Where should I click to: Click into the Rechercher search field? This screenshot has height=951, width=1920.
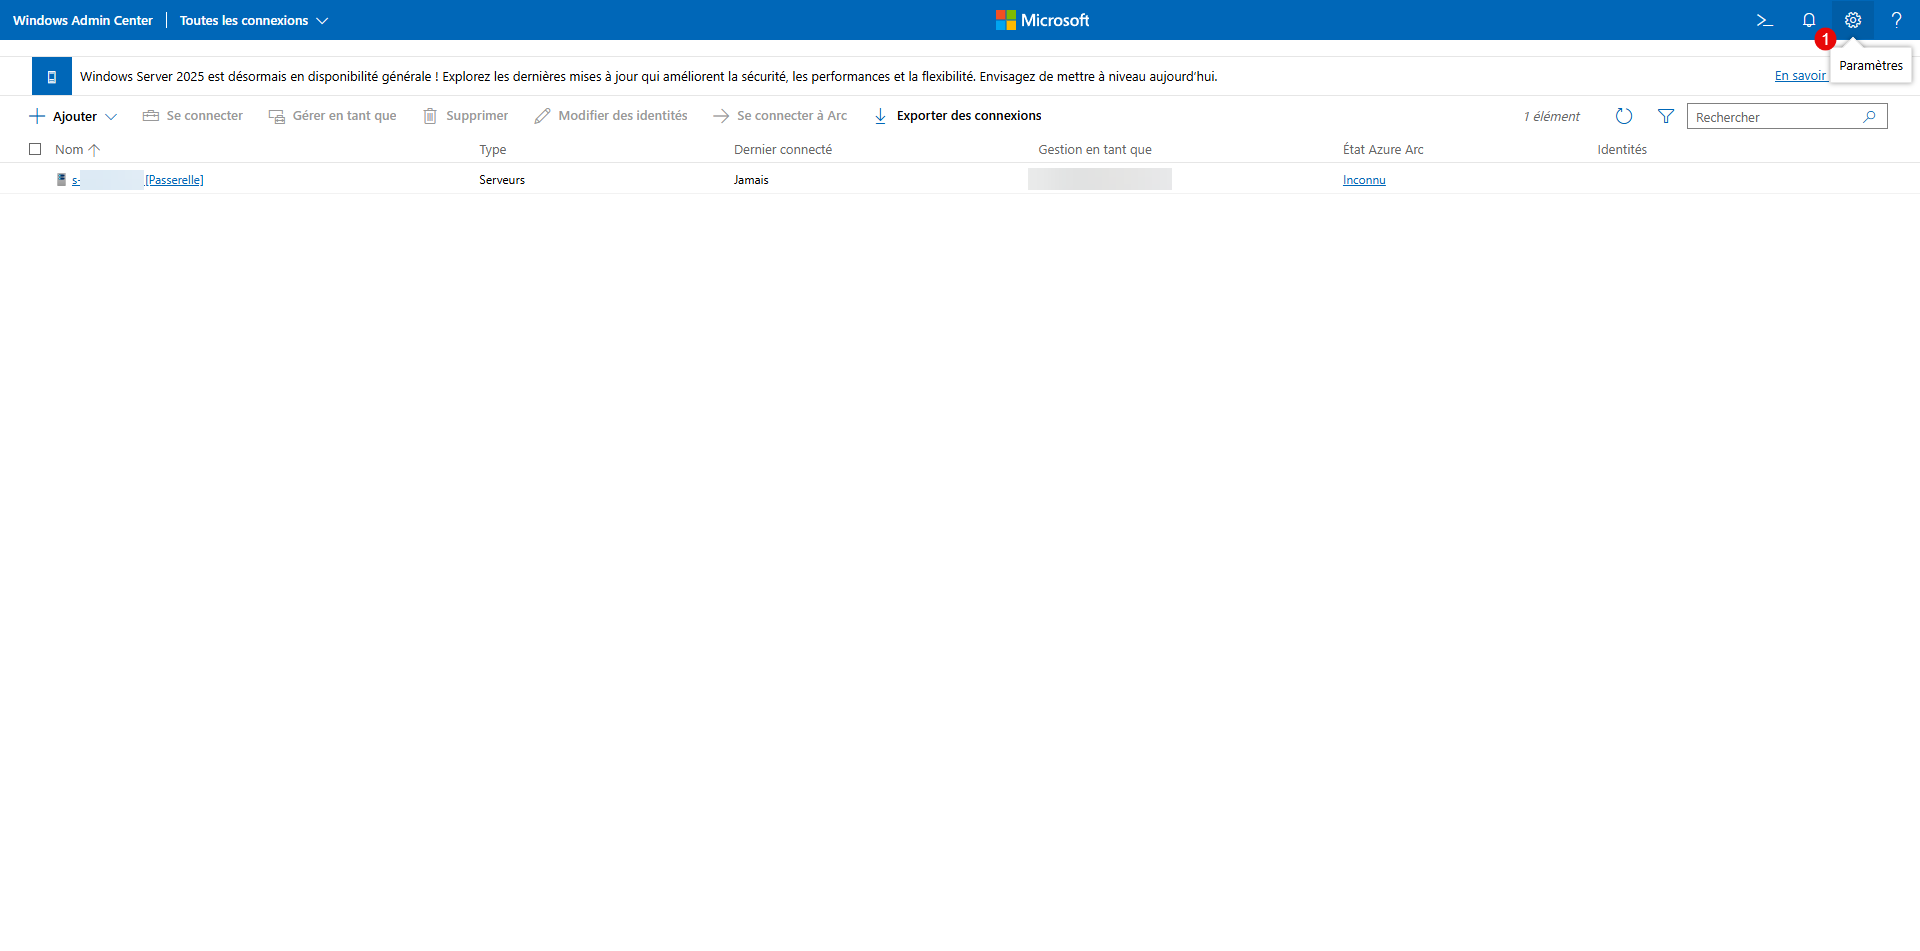click(1772, 117)
